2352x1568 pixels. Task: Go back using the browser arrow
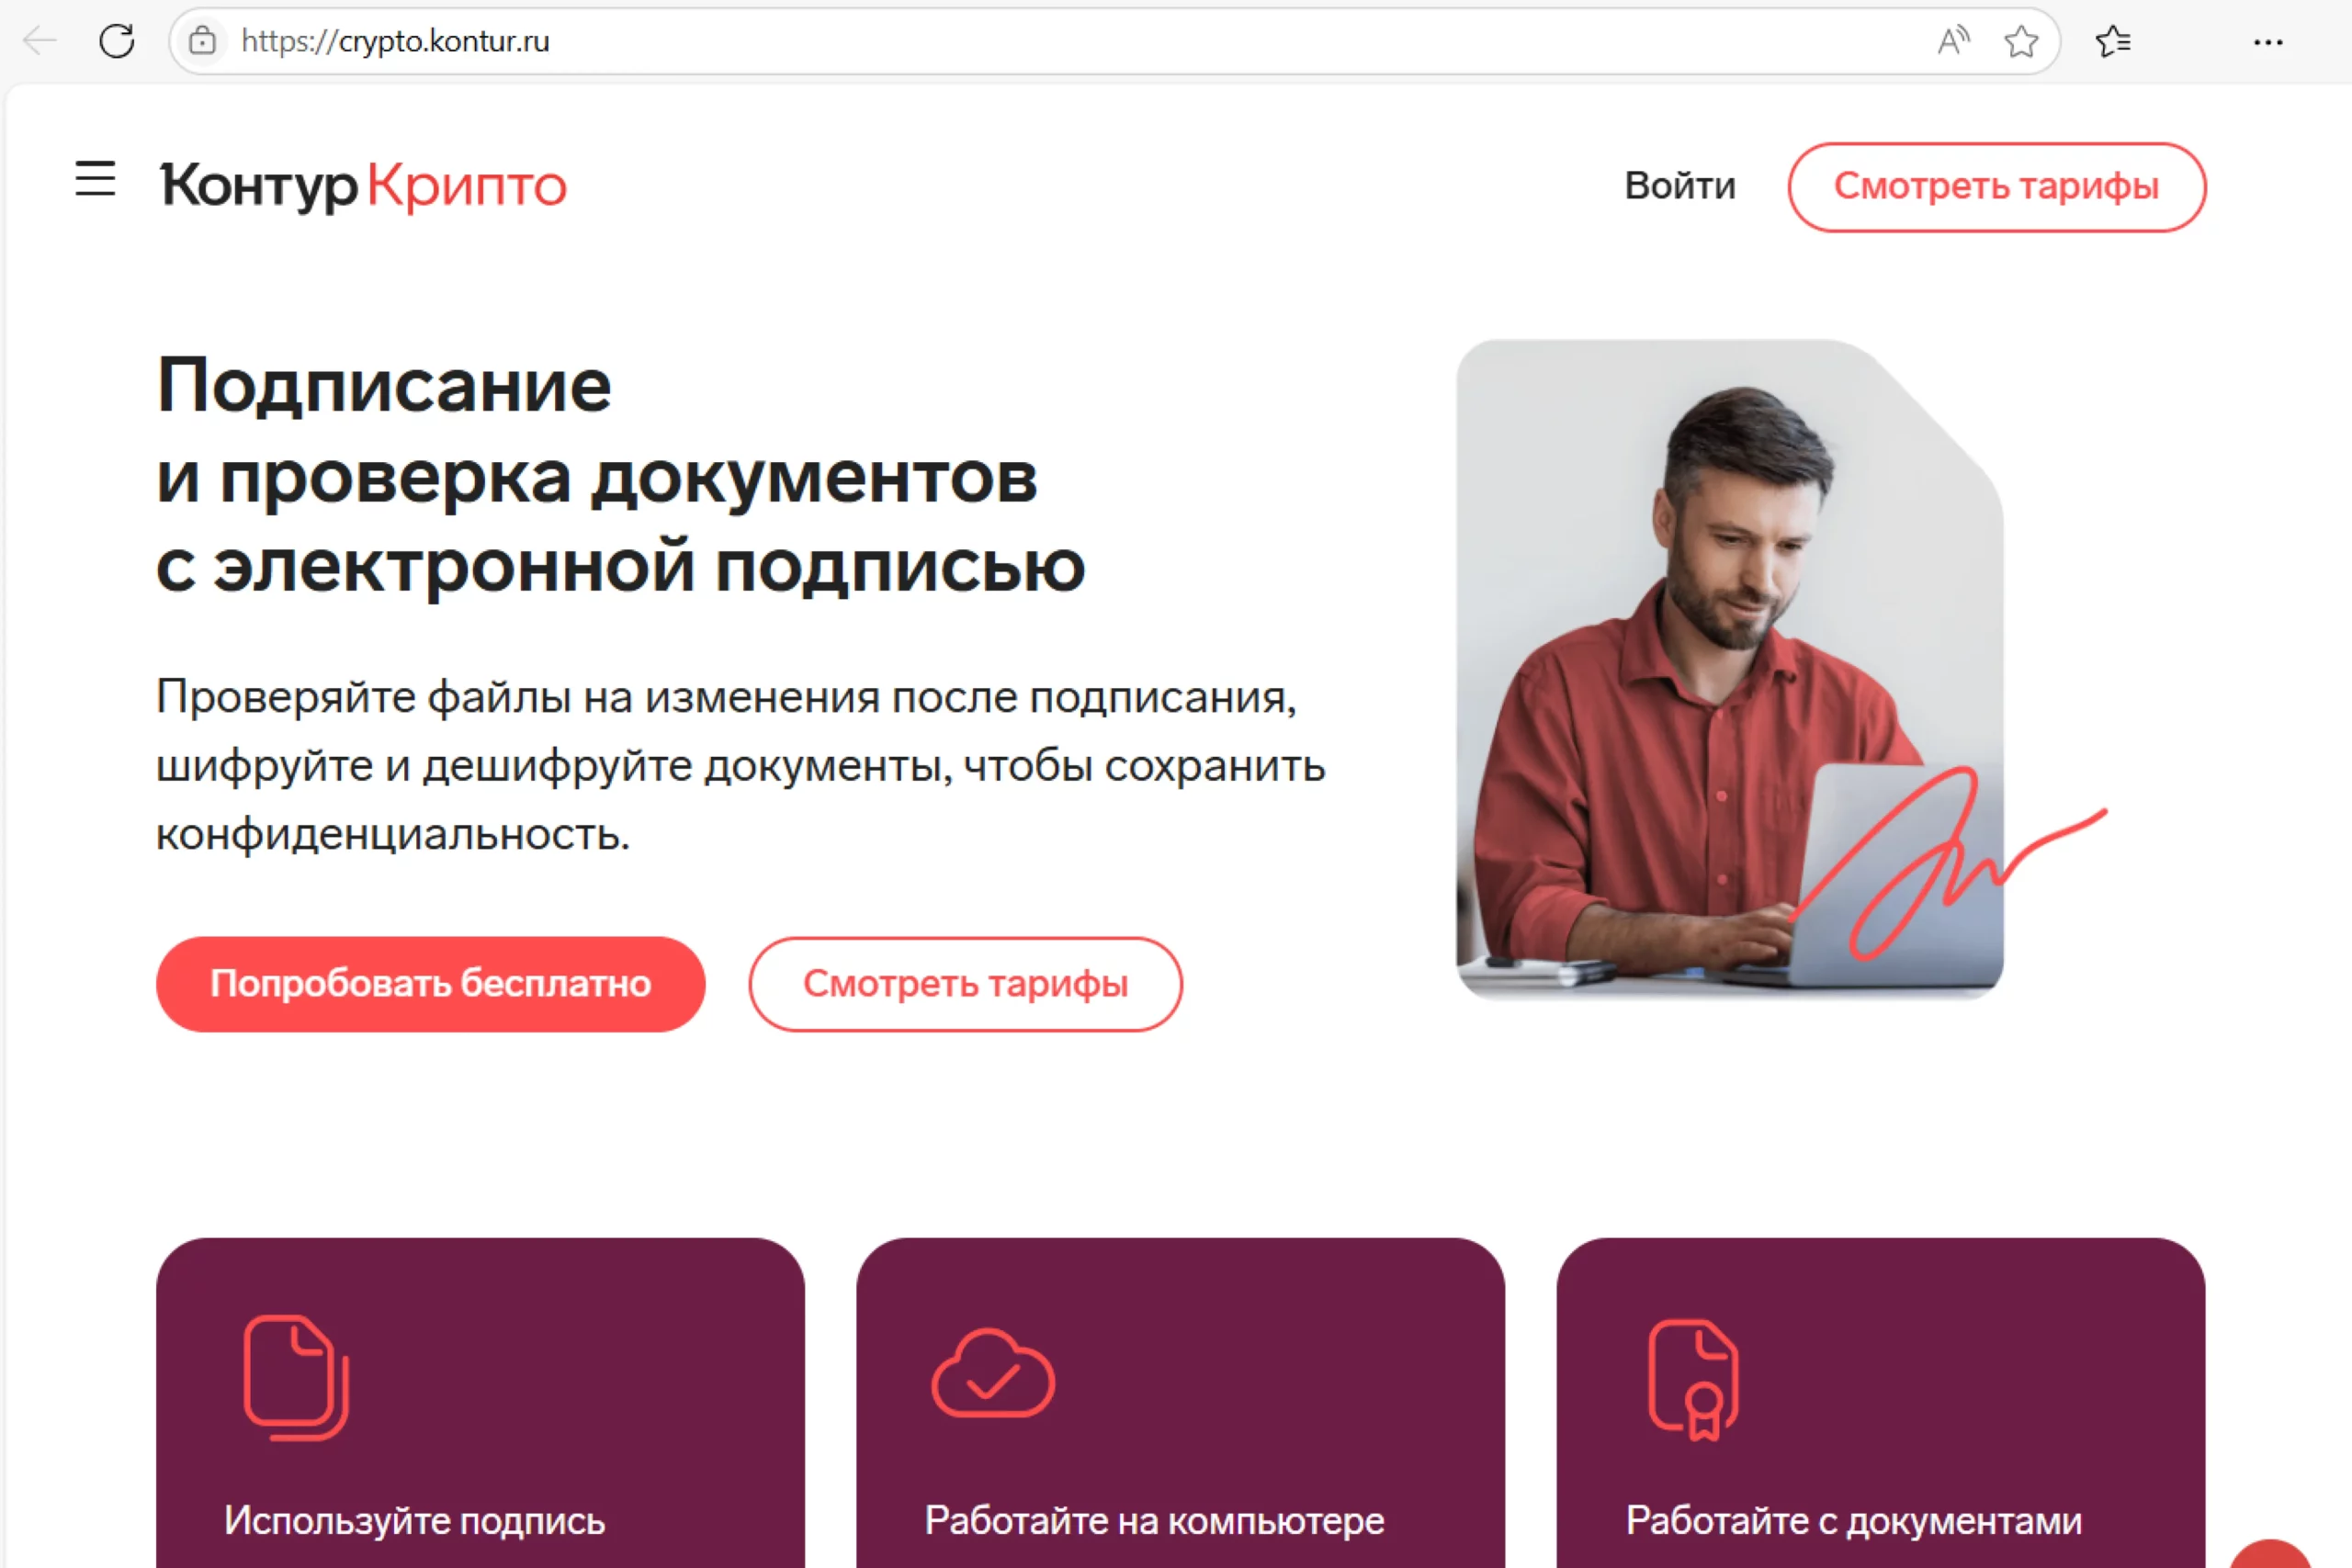pyautogui.click(x=40, y=41)
